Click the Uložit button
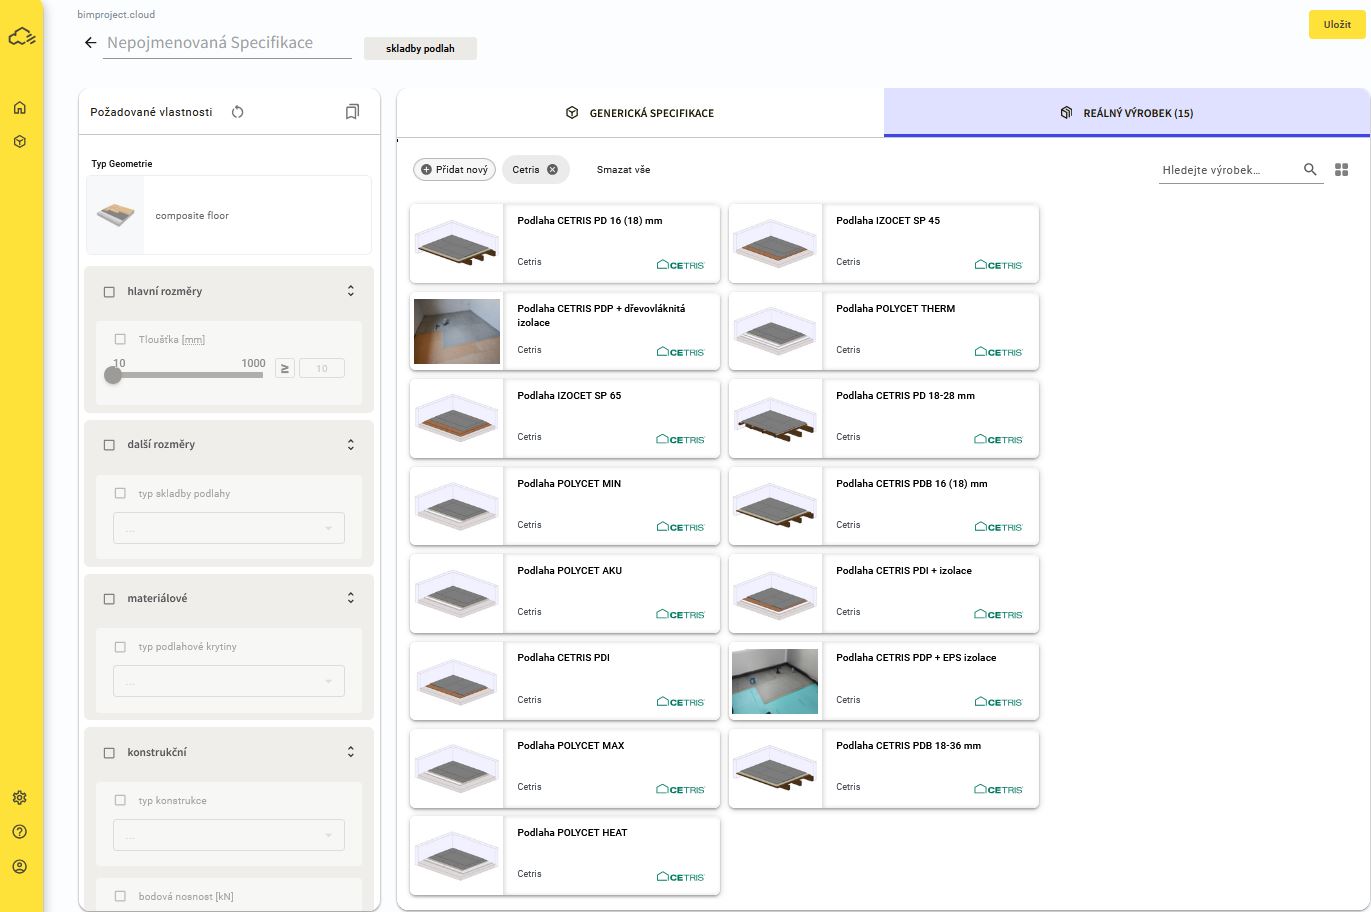Viewport: 1371px width, 912px height. point(1337,25)
